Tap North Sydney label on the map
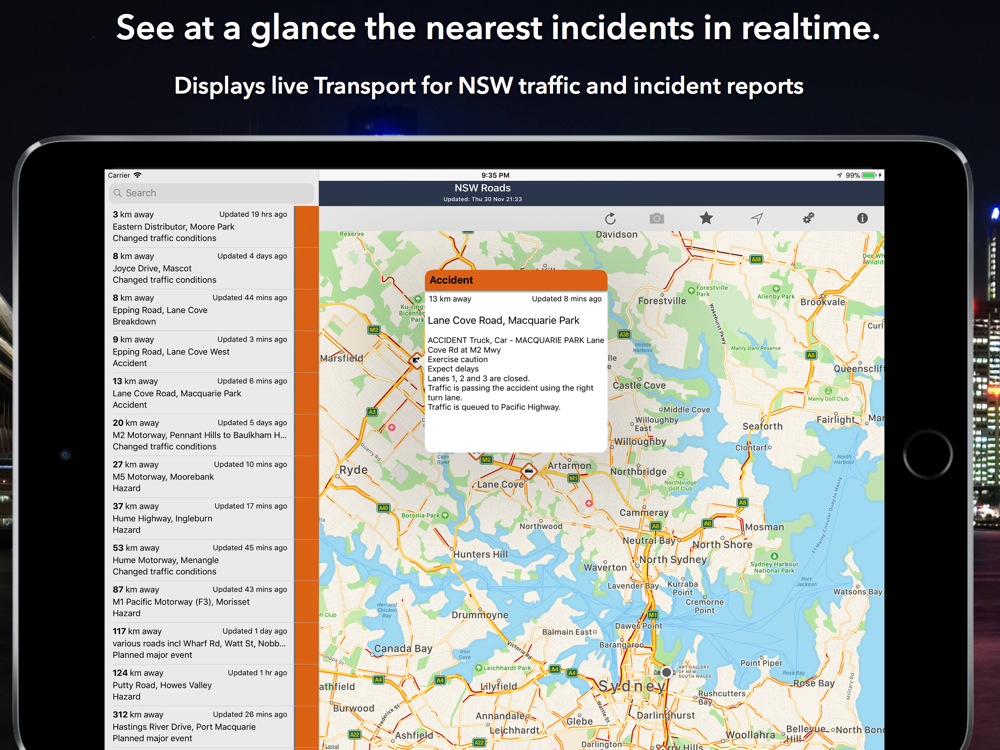 pyautogui.click(x=673, y=559)
